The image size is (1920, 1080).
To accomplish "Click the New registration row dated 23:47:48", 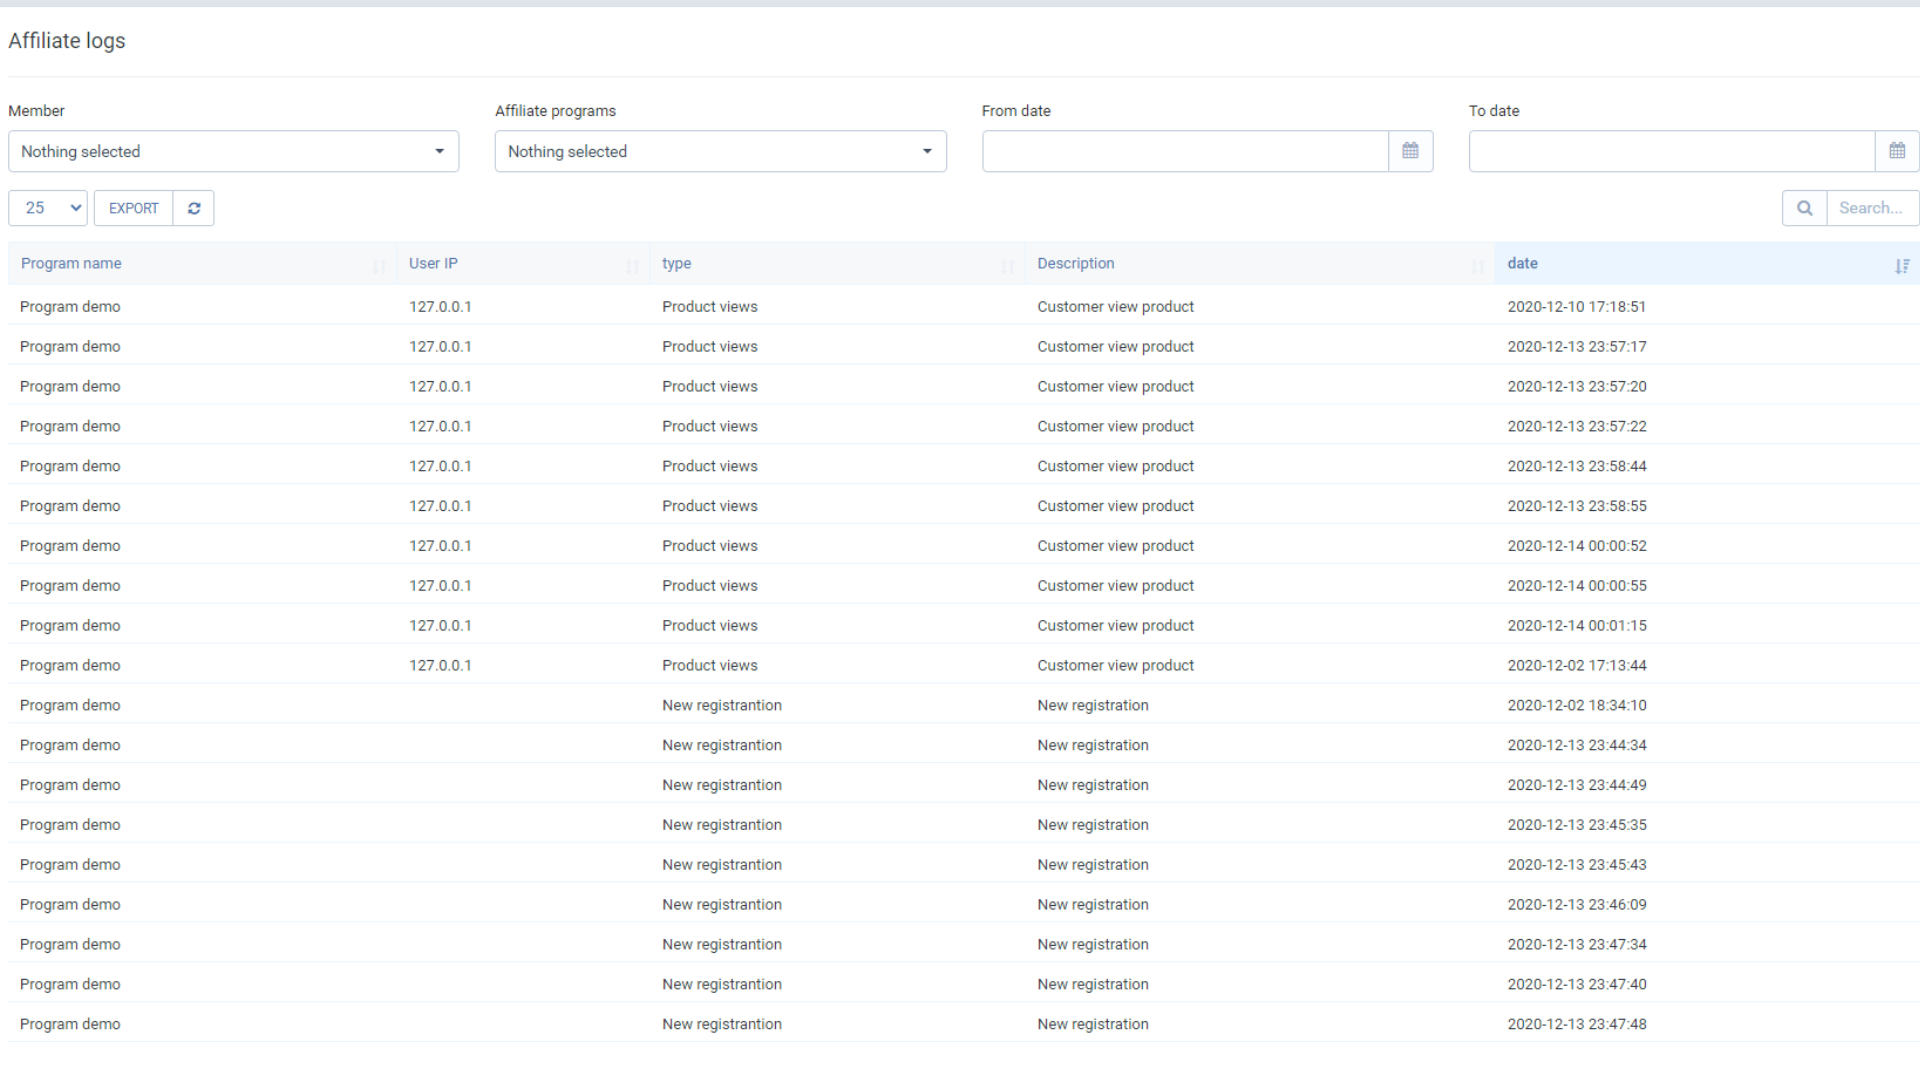I will pyautogui.click(x=722, y=1024).
